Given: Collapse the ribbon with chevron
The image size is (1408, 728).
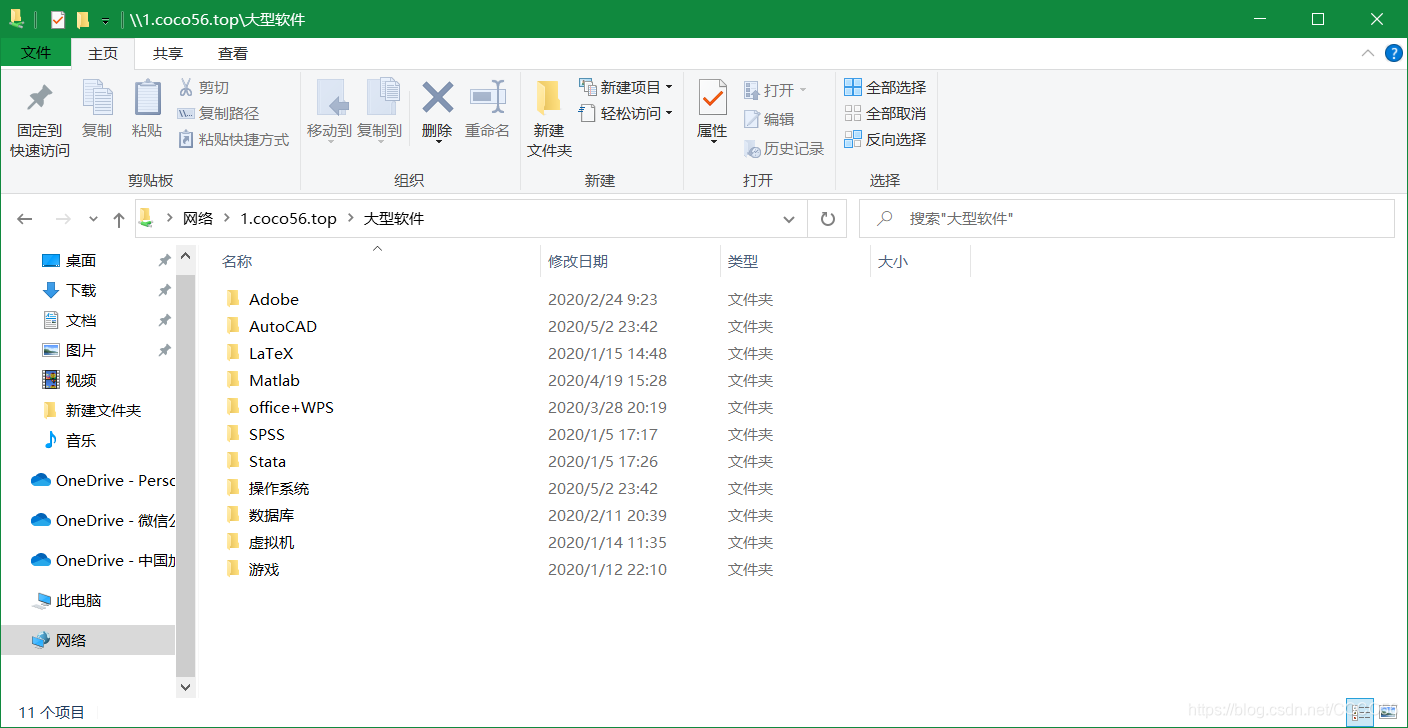Looking at the screenshot, I should (1367, 53).
